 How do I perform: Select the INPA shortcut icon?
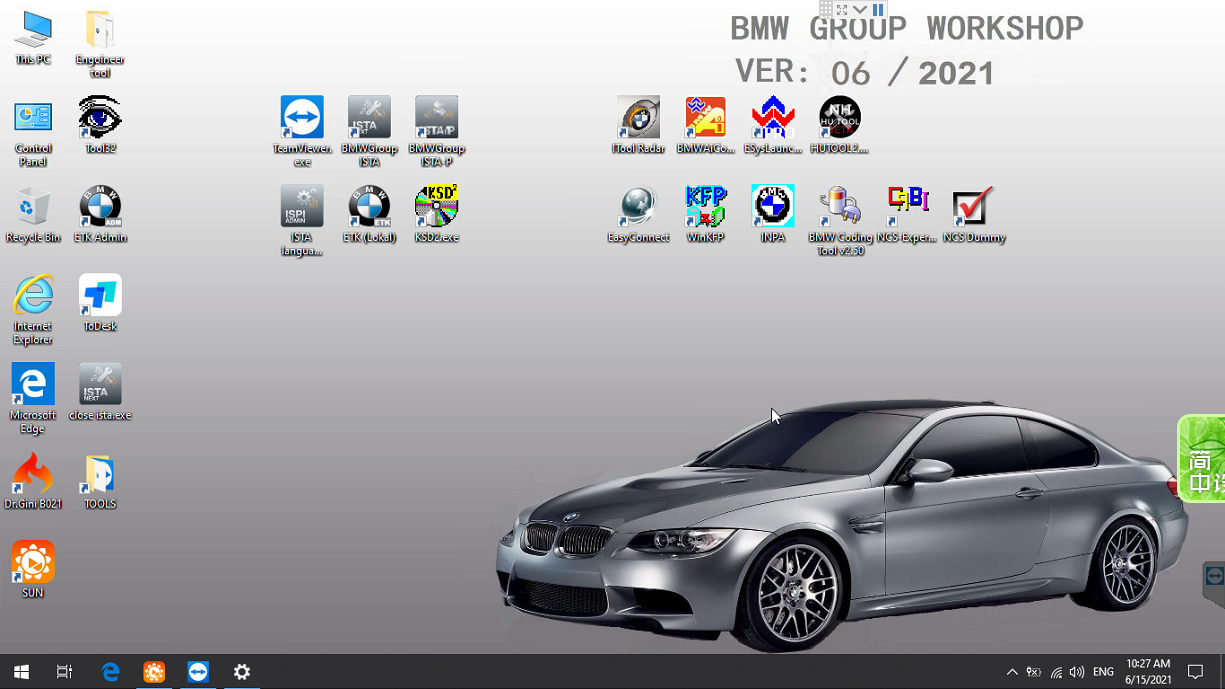[772, 215]
